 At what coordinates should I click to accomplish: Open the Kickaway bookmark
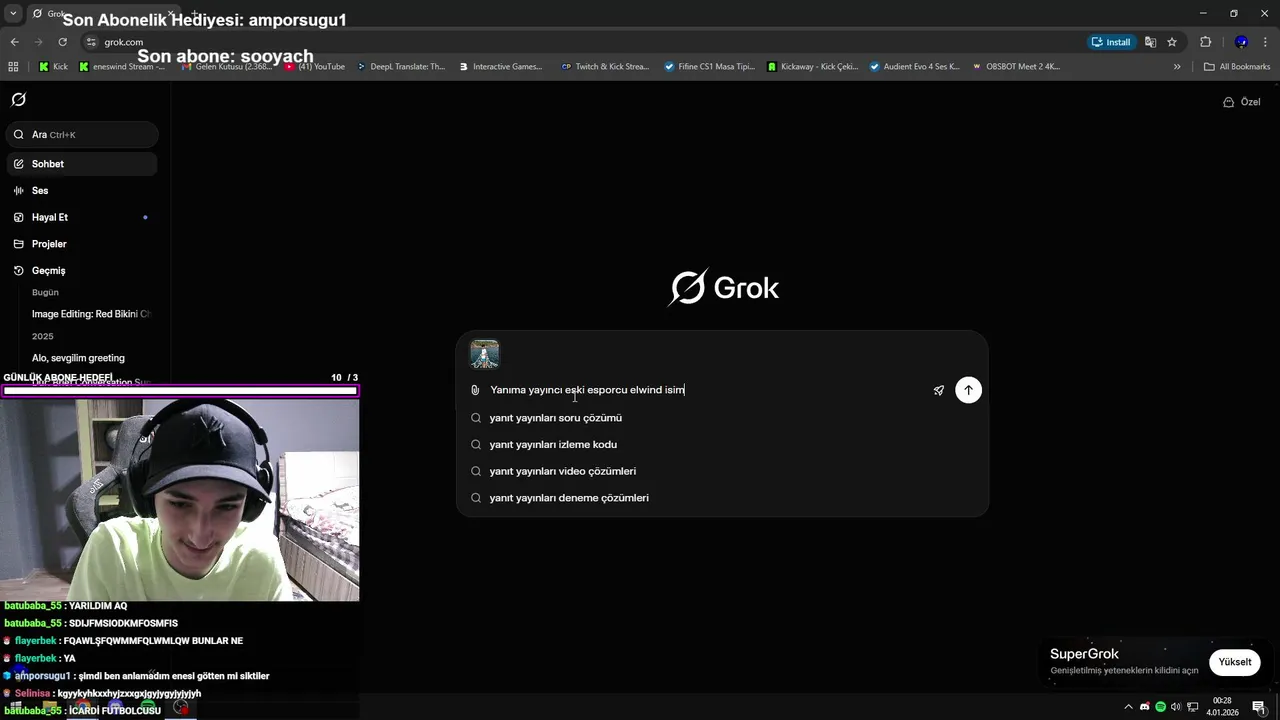coord(813,67)
